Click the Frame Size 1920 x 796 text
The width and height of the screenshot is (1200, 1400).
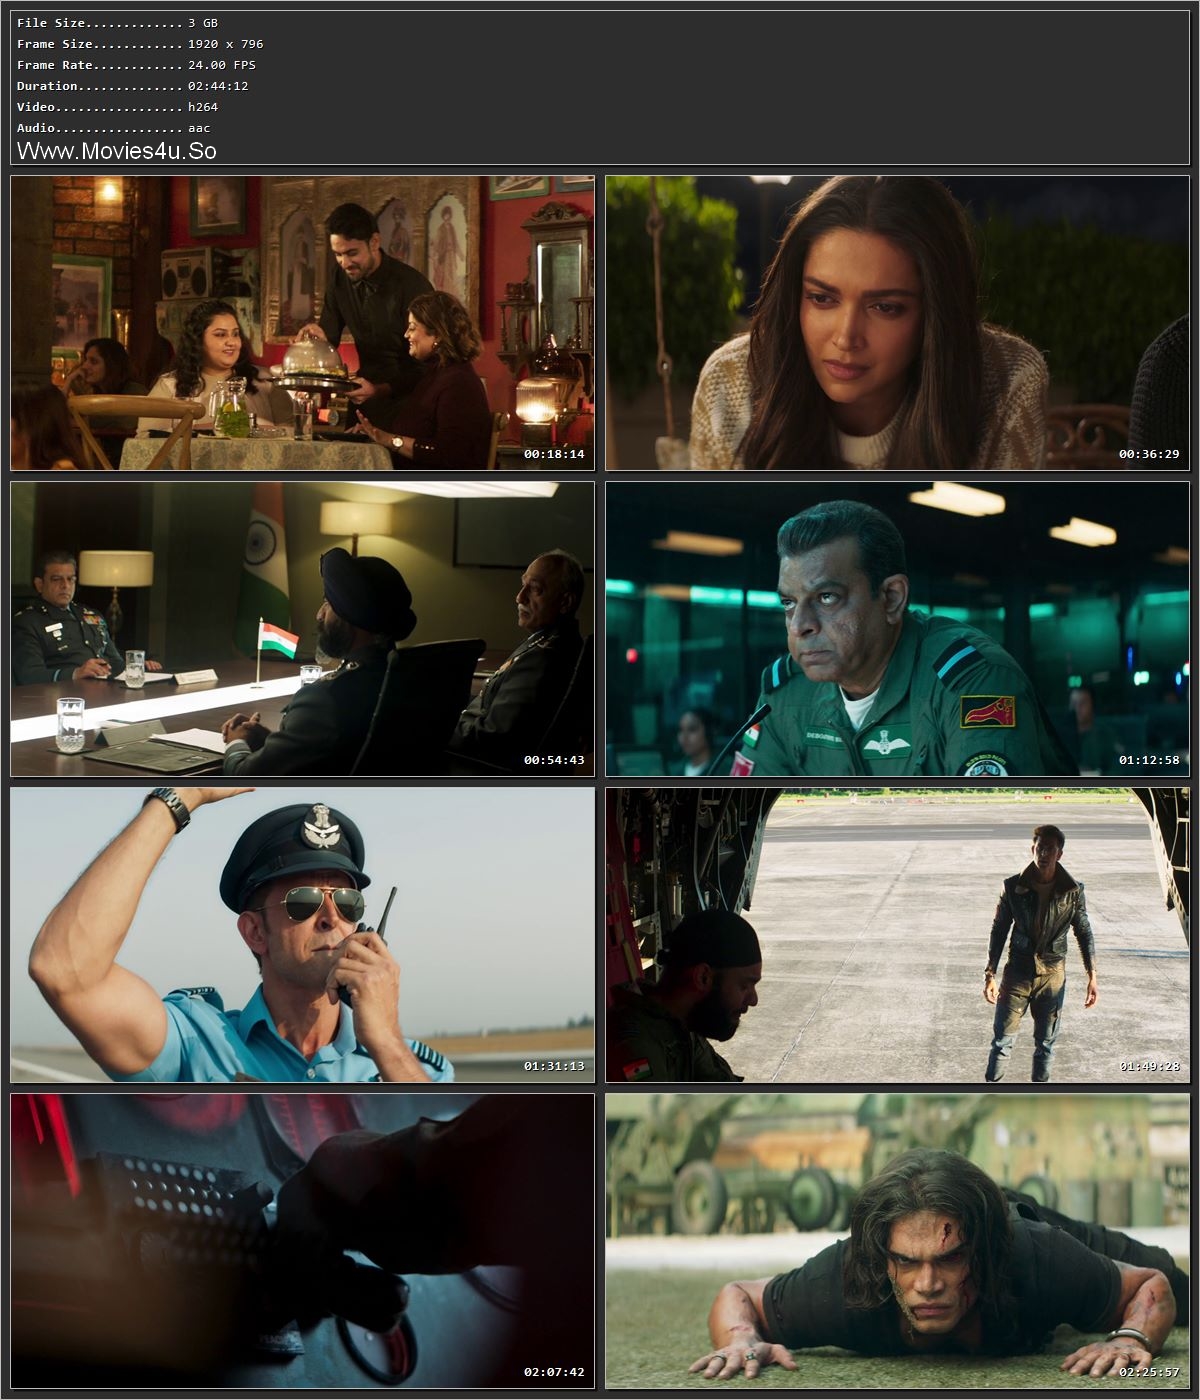click(x=125, y=43)
